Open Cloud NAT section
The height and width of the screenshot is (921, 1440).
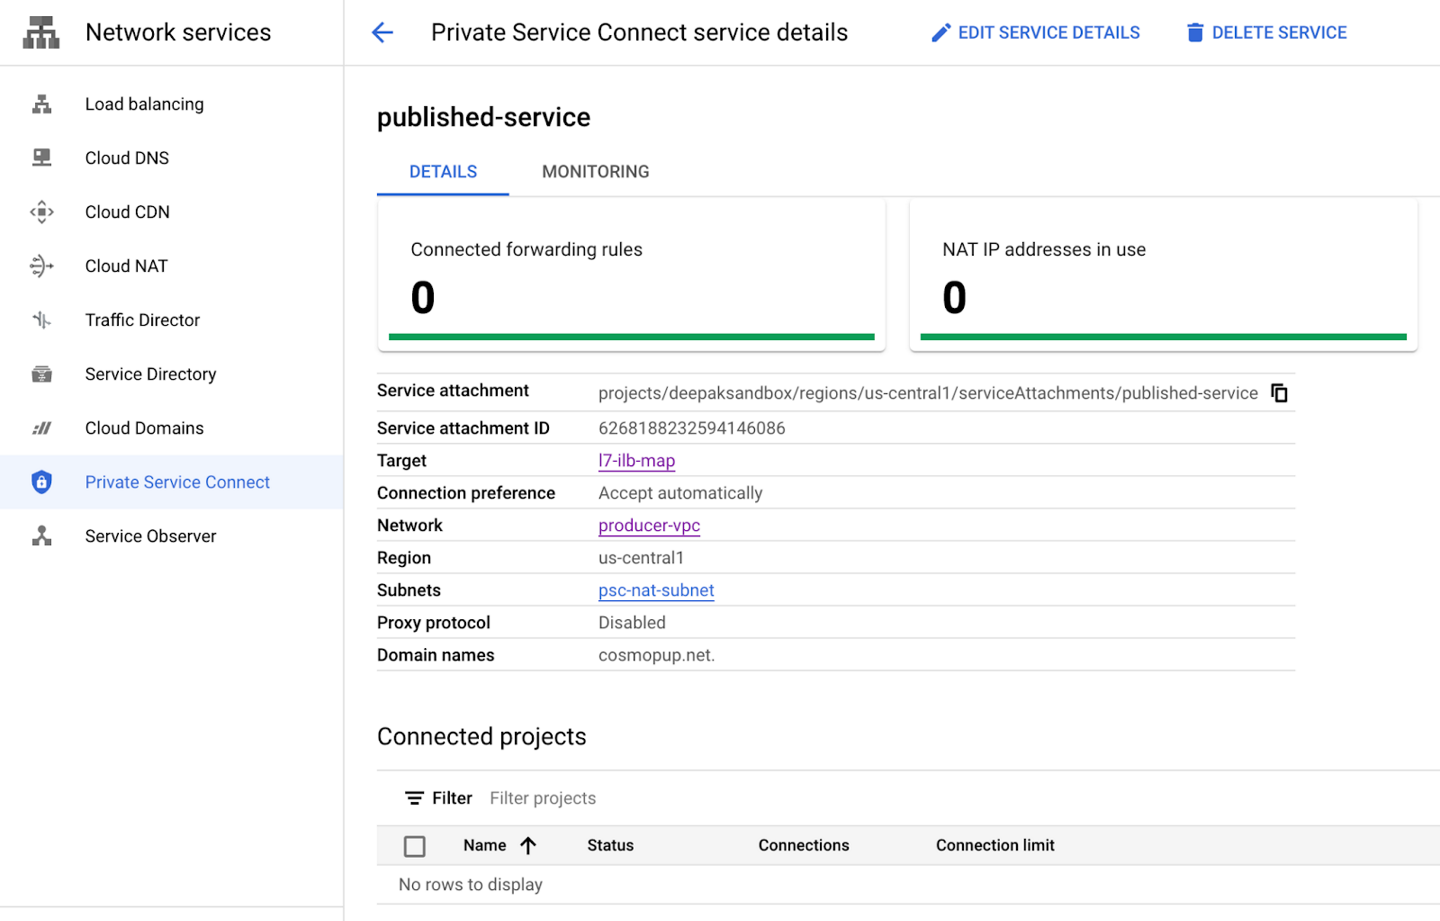pyautogui.click(x=126, y=265)
